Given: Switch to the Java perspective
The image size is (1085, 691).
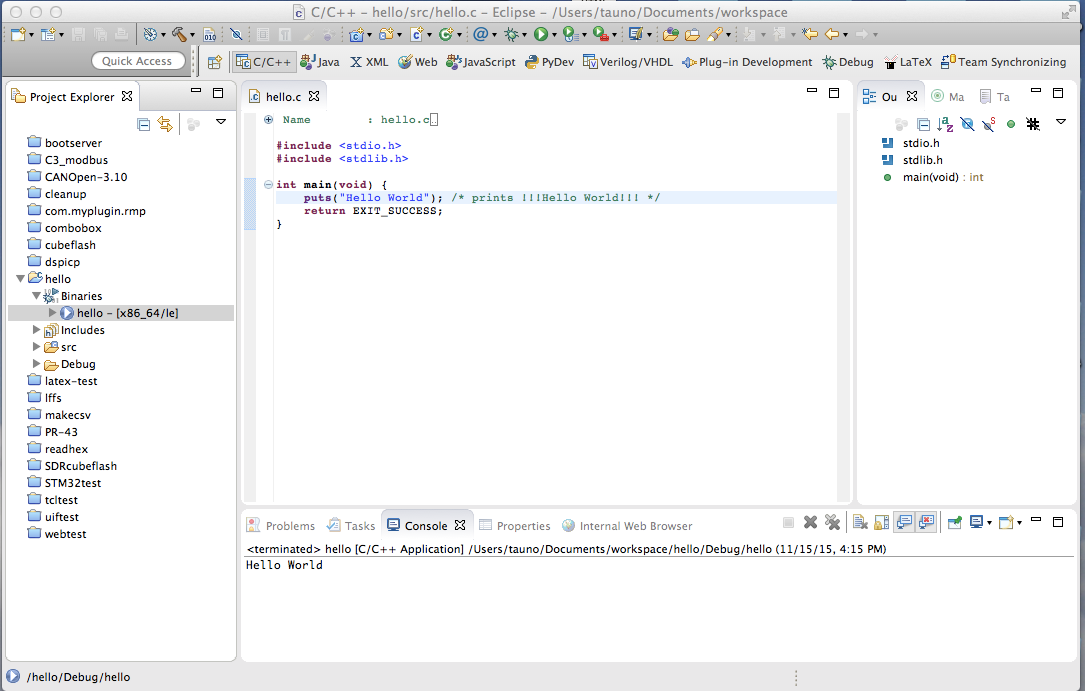Looking at the screenshot, I should click(x=320, y=62).
